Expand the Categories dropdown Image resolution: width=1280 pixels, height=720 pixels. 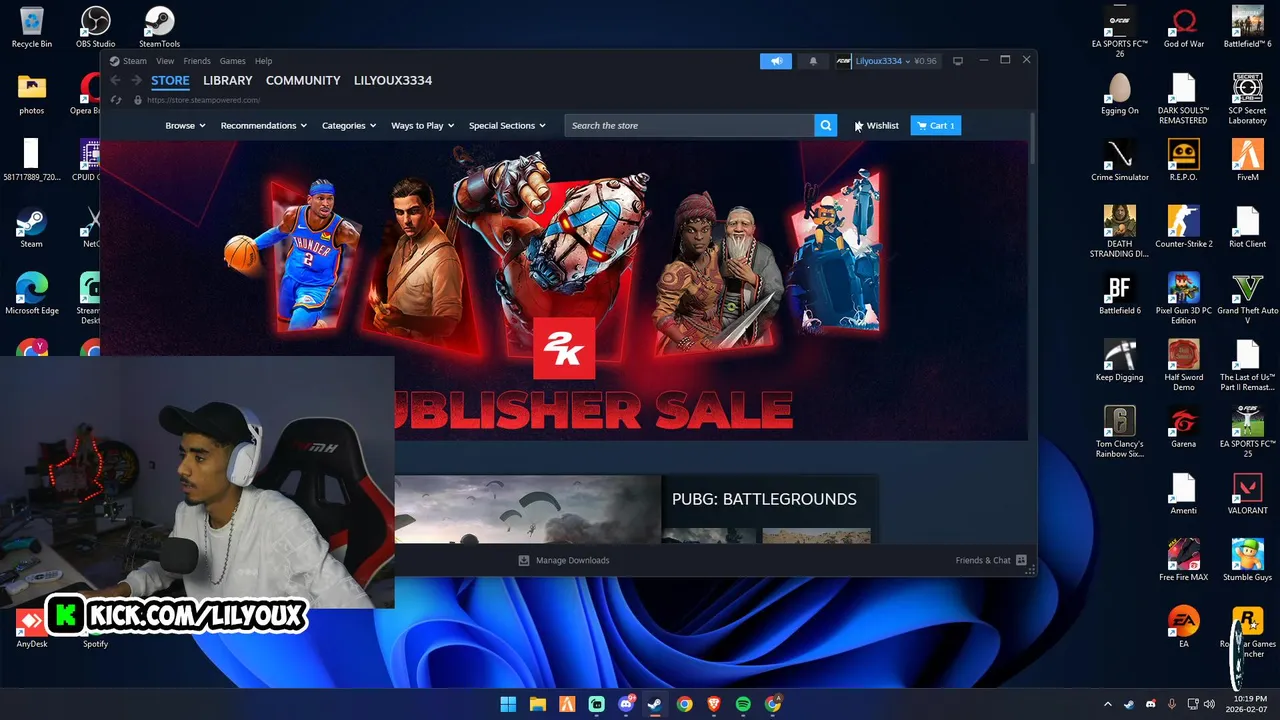tap(349, 125)
